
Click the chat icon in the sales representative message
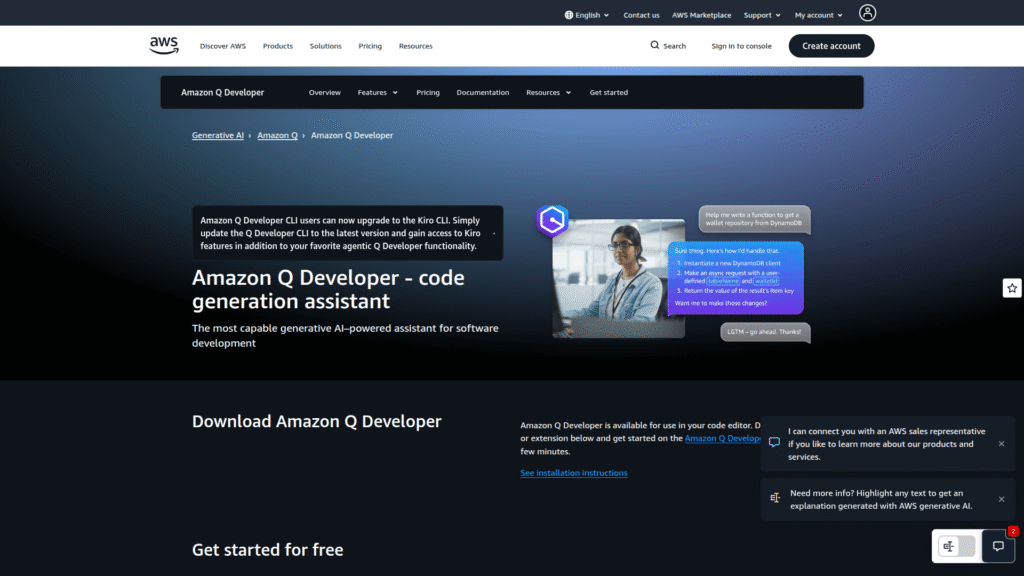773,441
